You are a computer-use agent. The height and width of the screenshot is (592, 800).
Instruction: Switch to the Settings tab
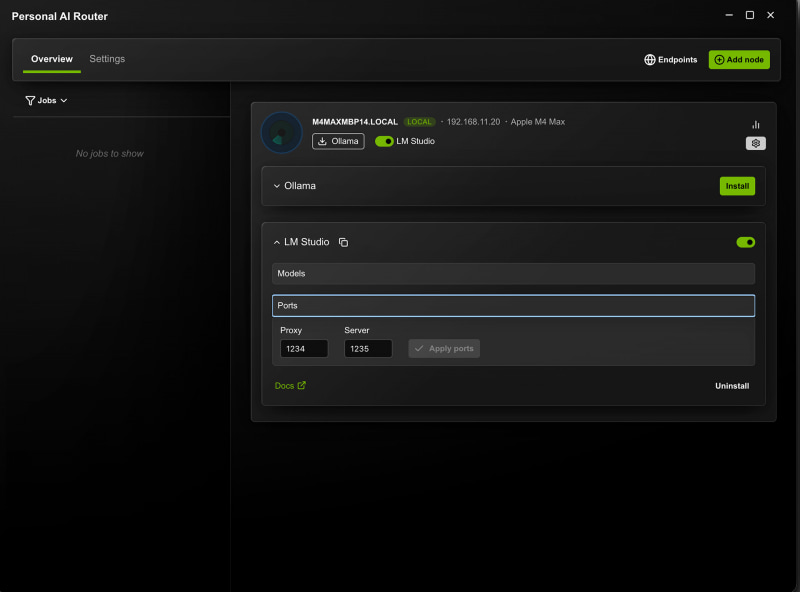coord(107,59)
